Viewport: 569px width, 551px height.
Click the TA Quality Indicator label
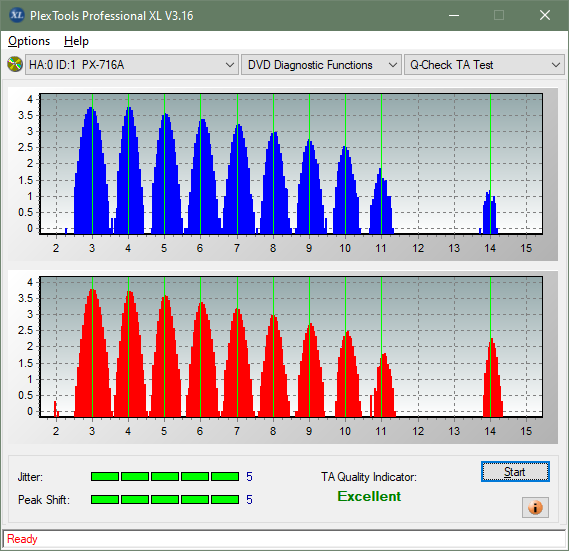[x=369, y=477]
